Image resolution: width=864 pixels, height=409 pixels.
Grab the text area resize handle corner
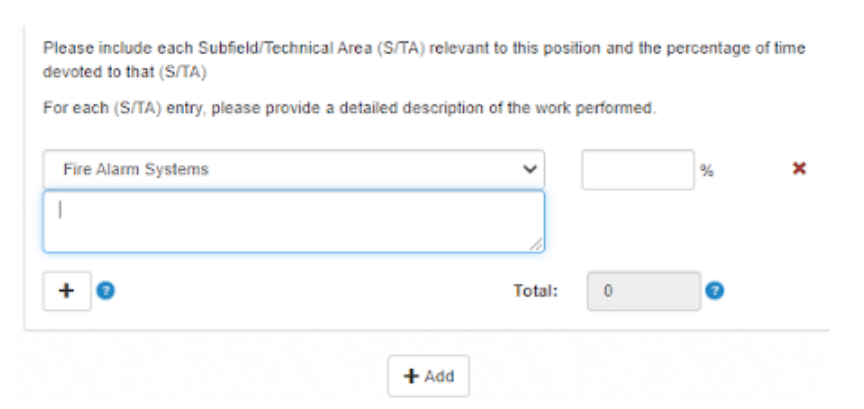(x=537, y=244)
